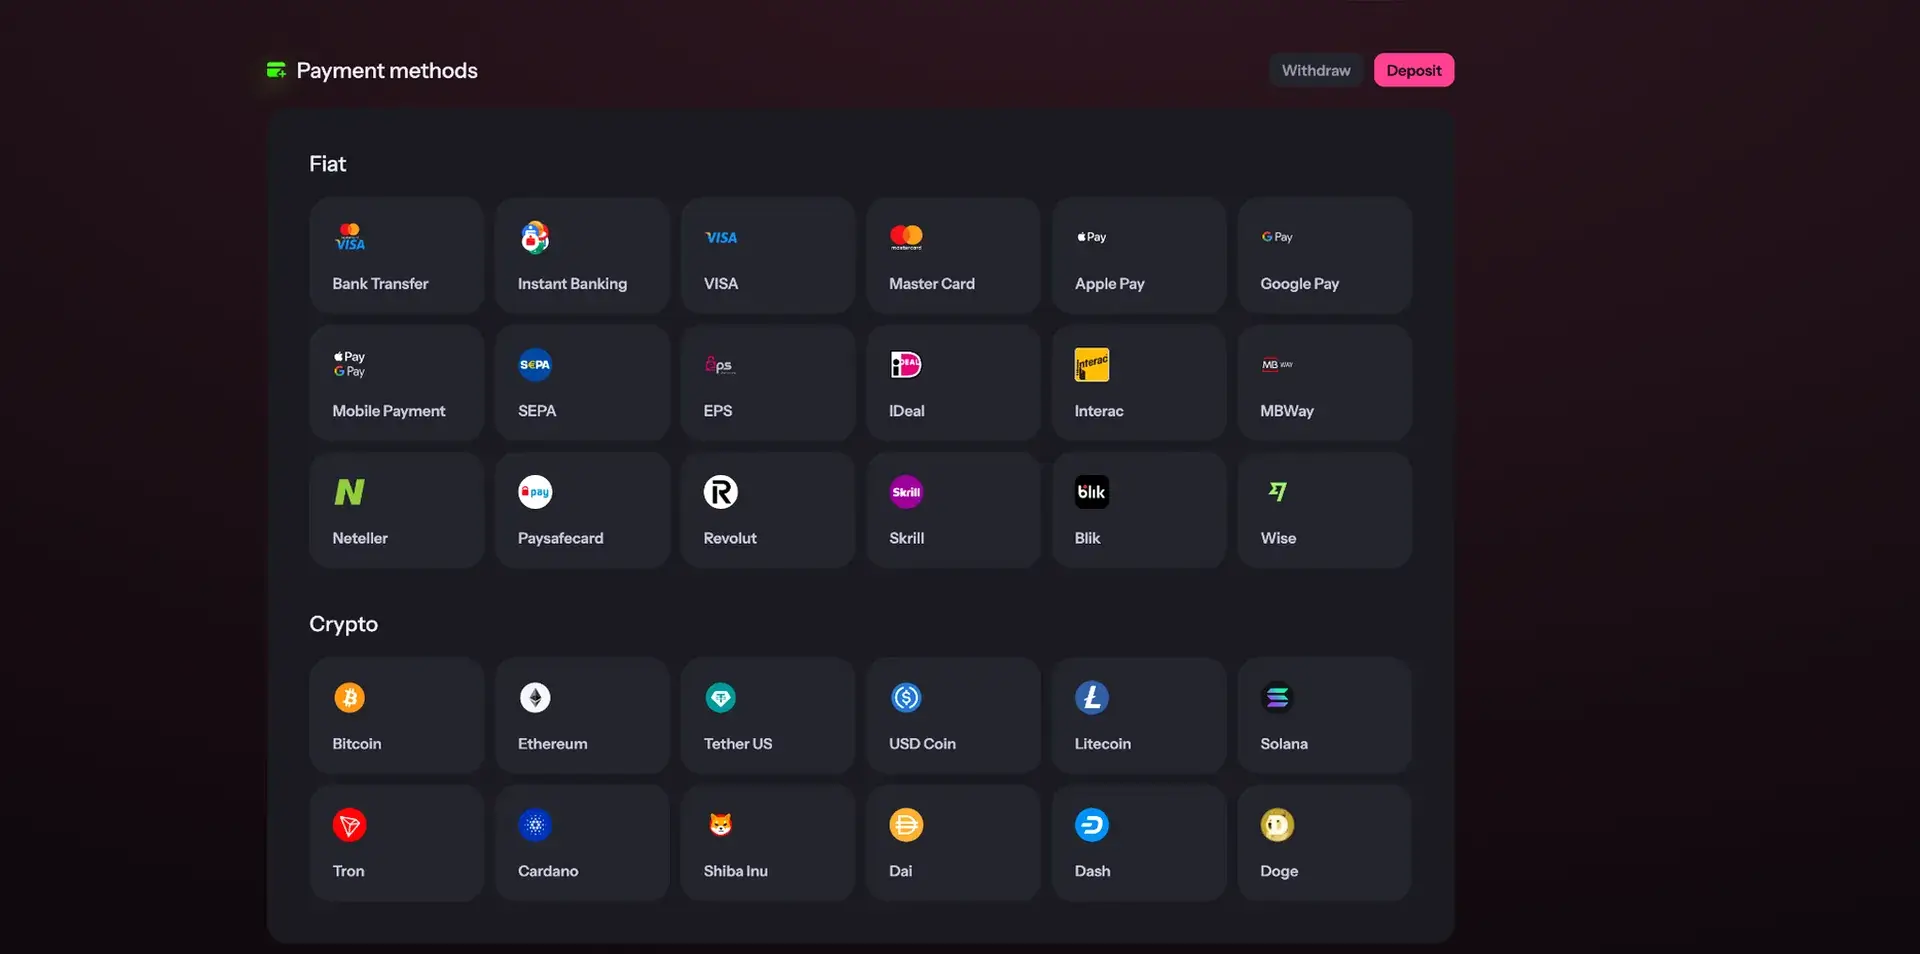1920x954 pixels.
Task: Click the Mobile Payment logo icon
Action: (349, 364)
